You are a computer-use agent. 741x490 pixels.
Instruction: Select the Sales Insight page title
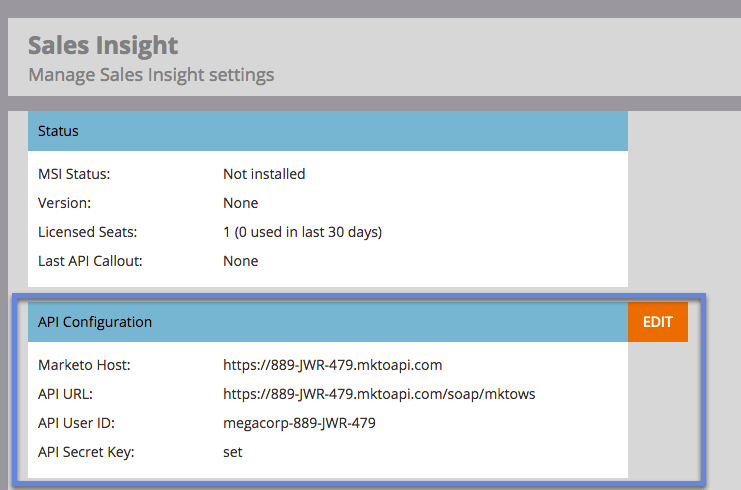[103, 45]
